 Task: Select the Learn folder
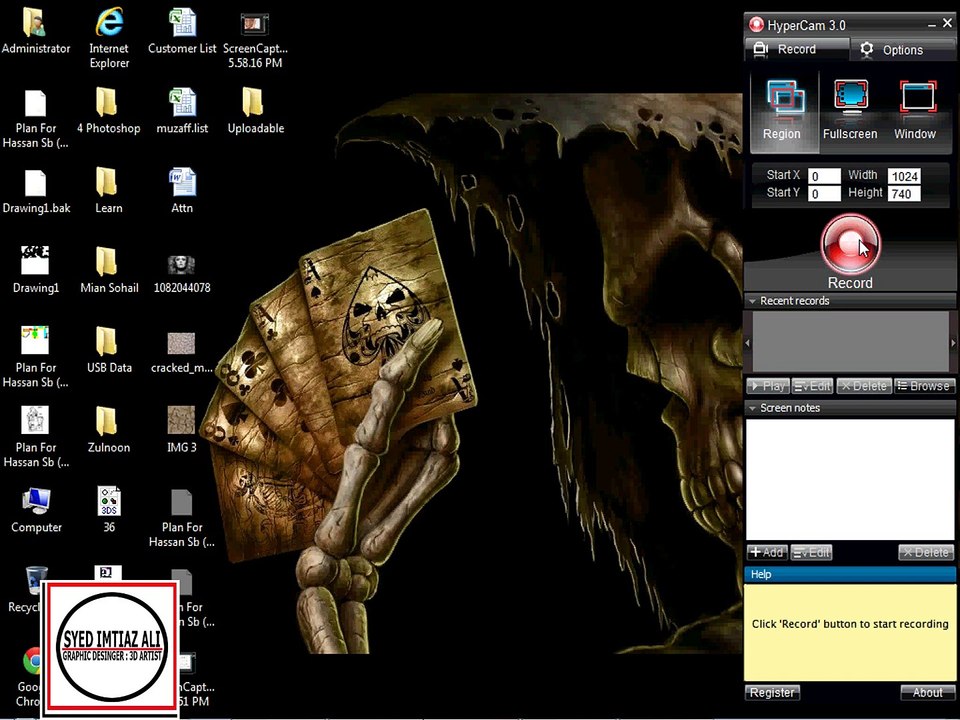coord(108,191)
